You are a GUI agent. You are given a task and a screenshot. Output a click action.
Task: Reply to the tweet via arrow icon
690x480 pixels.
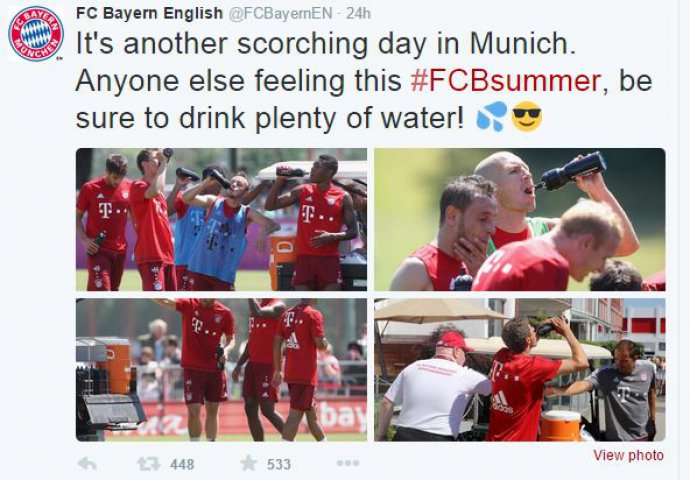point(87,464)
